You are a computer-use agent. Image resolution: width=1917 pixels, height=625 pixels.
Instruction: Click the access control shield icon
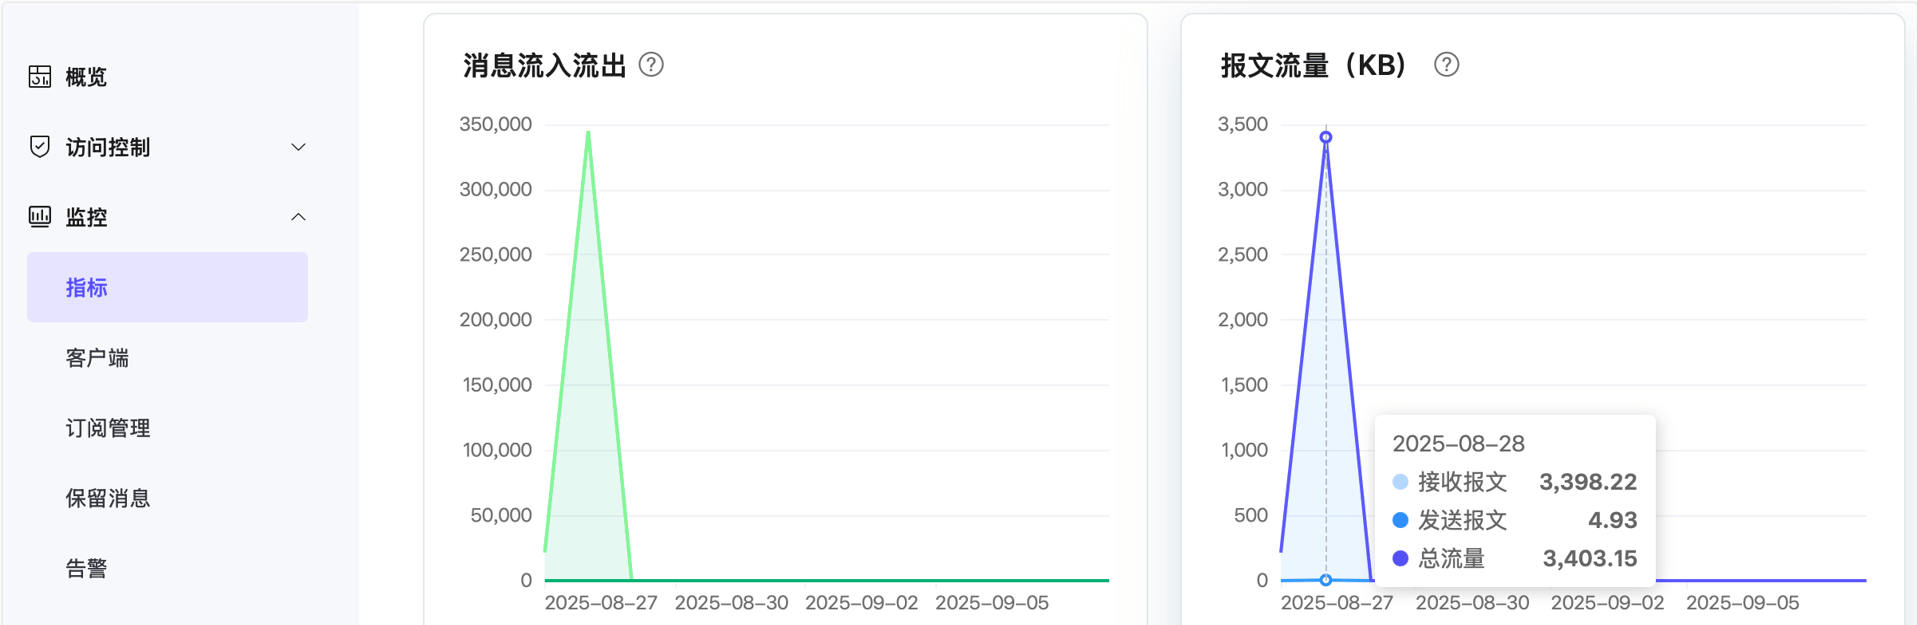click(40, 147)
